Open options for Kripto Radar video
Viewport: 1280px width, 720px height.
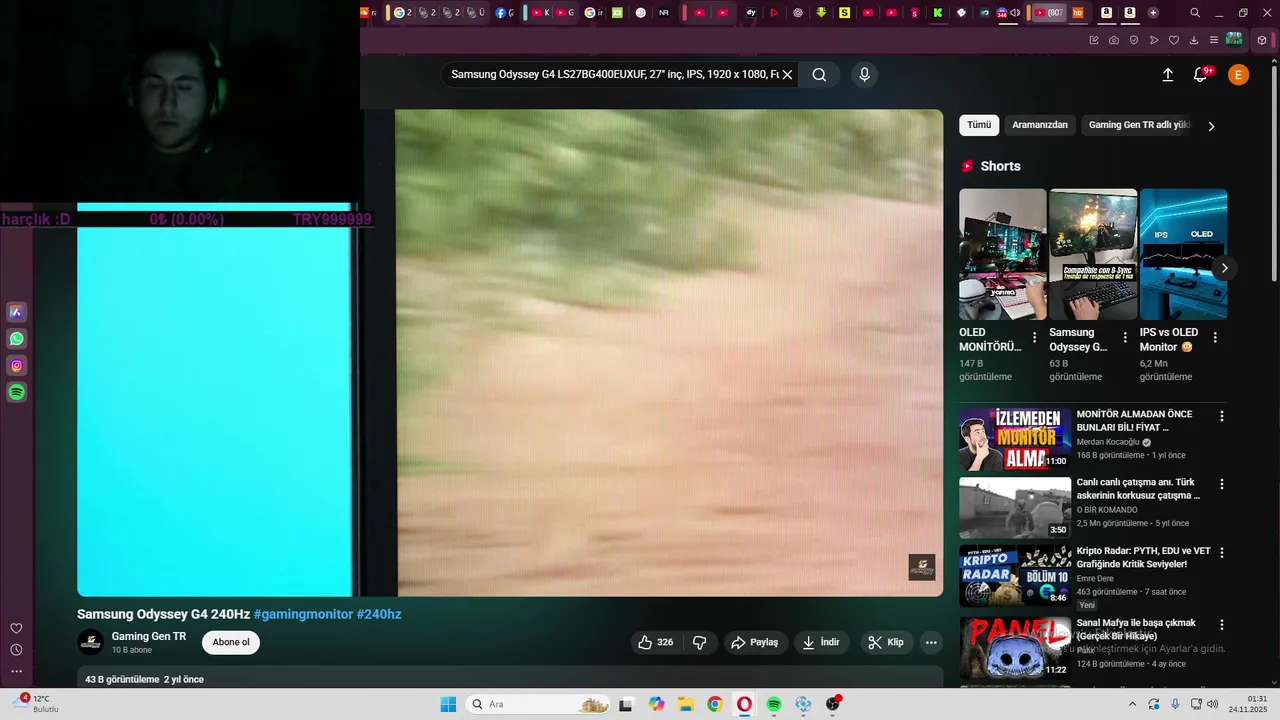pos(1221,552)
